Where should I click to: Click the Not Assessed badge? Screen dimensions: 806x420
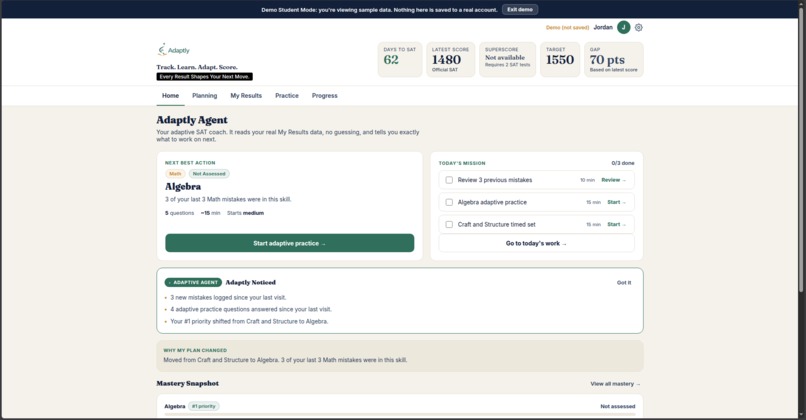click(209, 174)
